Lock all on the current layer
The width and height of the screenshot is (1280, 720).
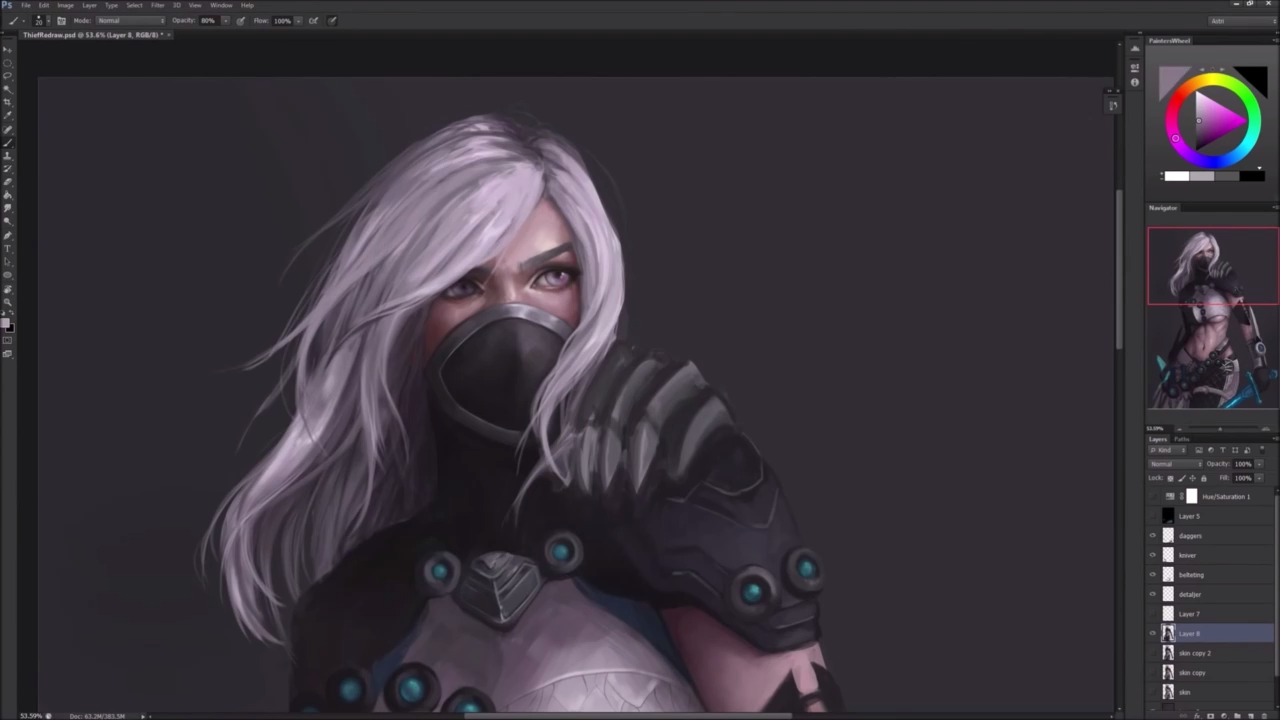[1204, 478]
